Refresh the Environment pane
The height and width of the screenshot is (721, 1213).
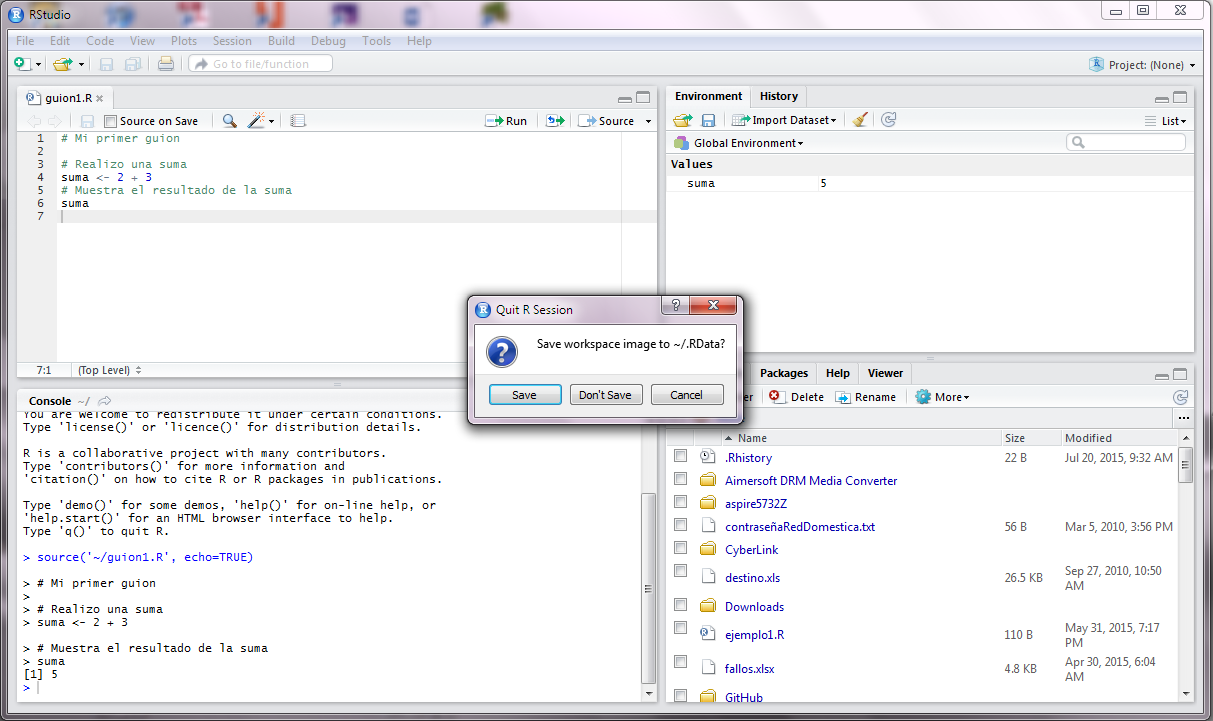tap(888, 120)
